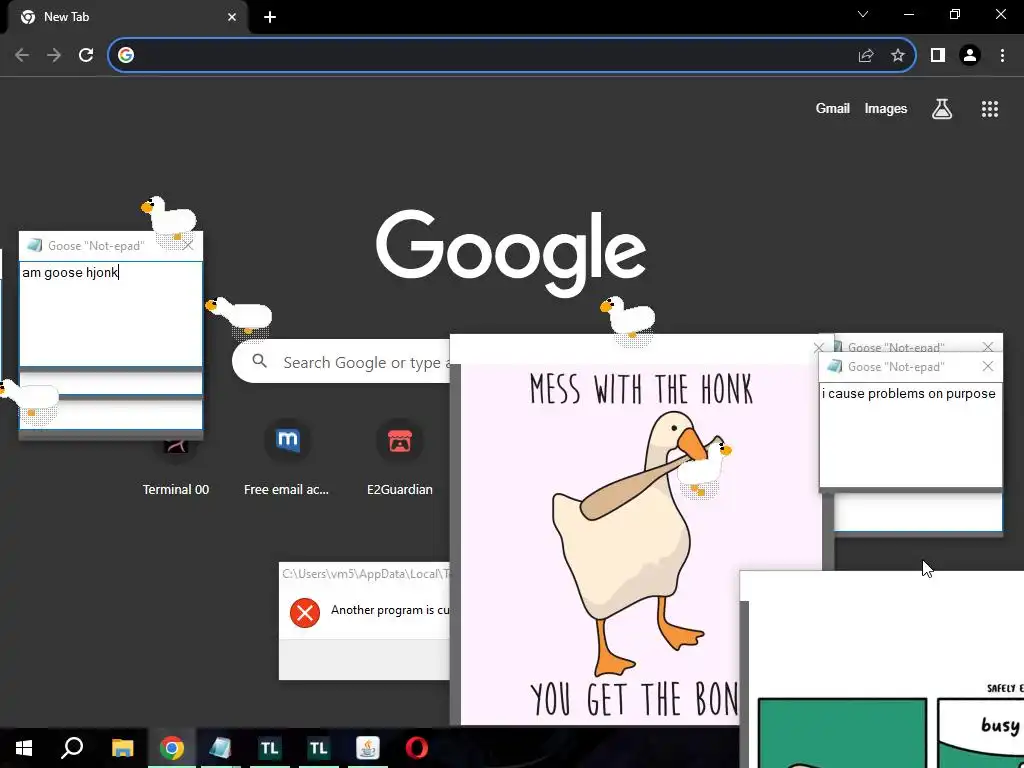
Task: Open the Java app taskbar icon
Action: click(x=368, y=748)
